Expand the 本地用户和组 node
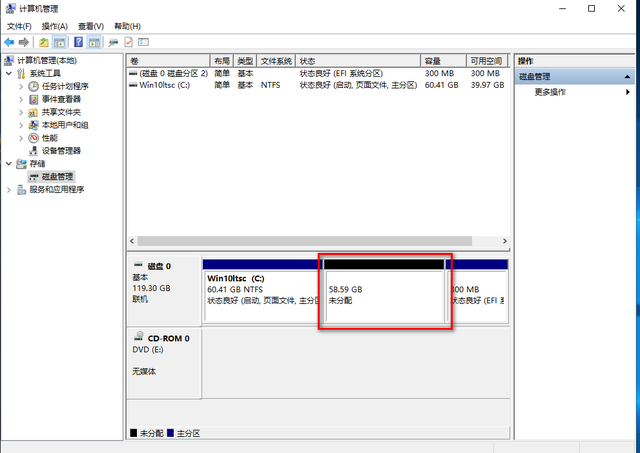Screen dimensions: 640x453 click(x=21, y=125)
